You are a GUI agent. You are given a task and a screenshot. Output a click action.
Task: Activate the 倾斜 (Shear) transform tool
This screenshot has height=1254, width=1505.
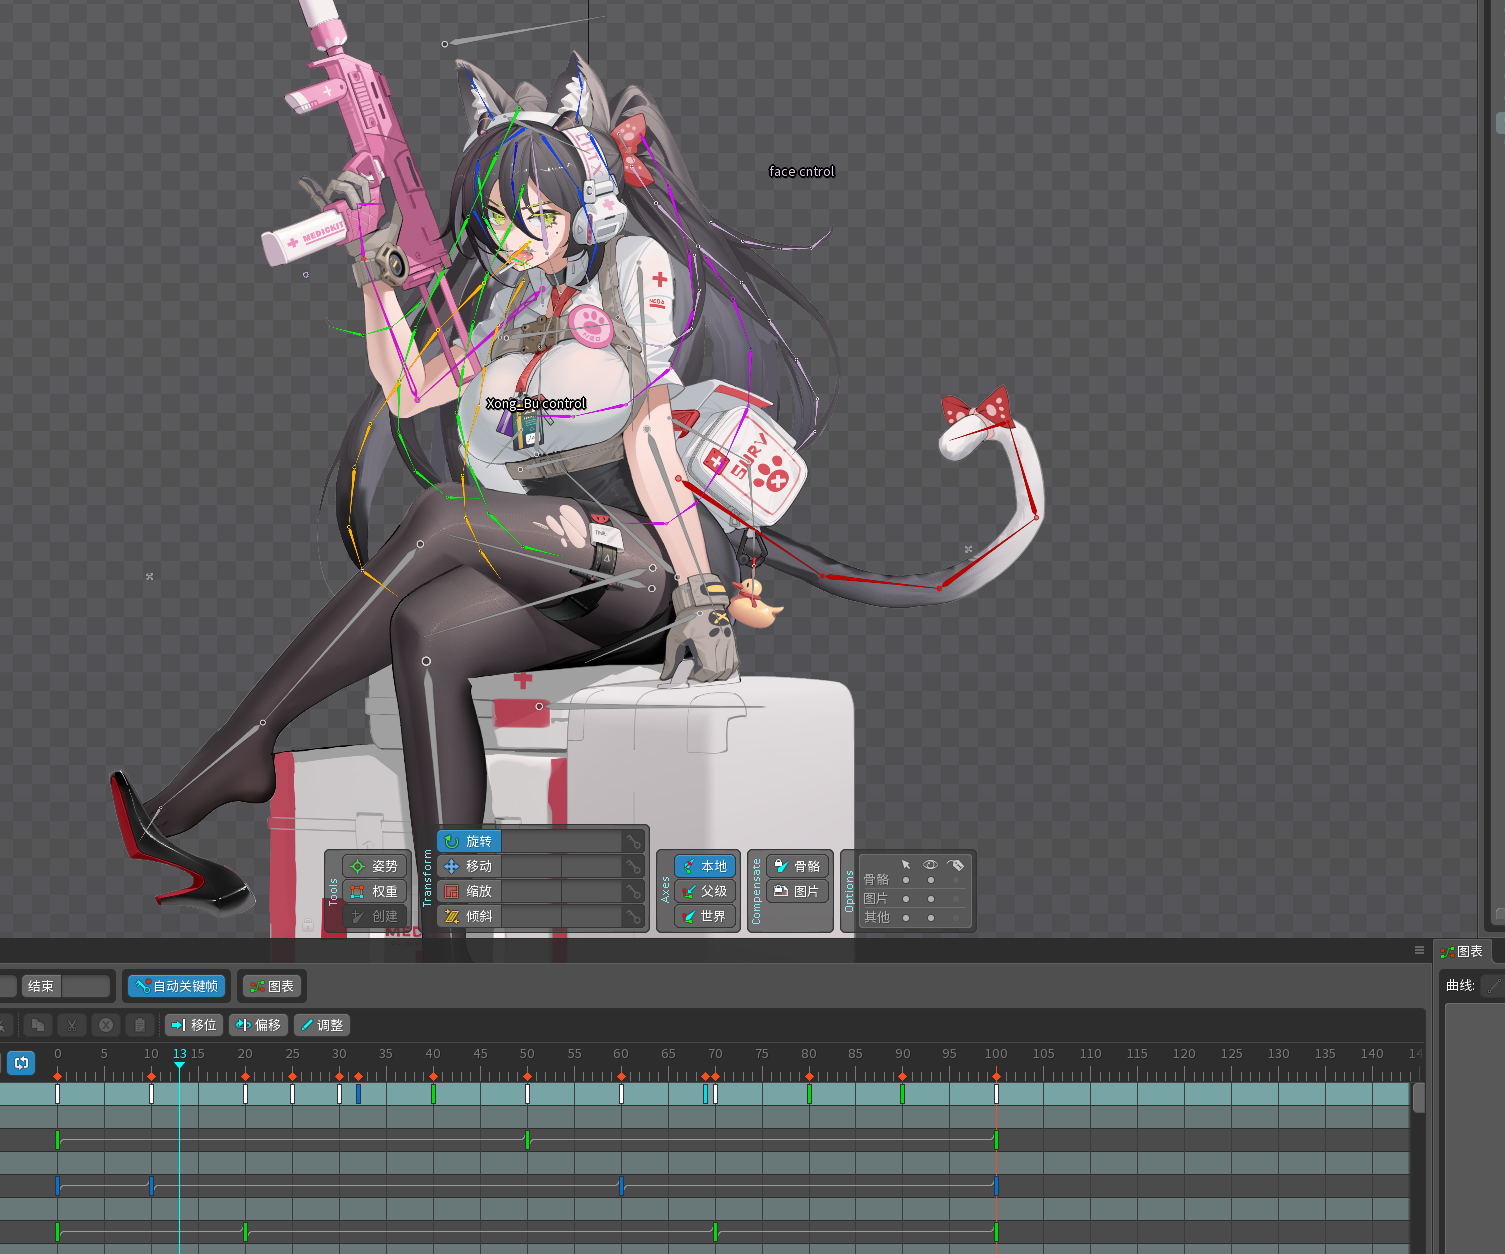[x=469, y=916]
